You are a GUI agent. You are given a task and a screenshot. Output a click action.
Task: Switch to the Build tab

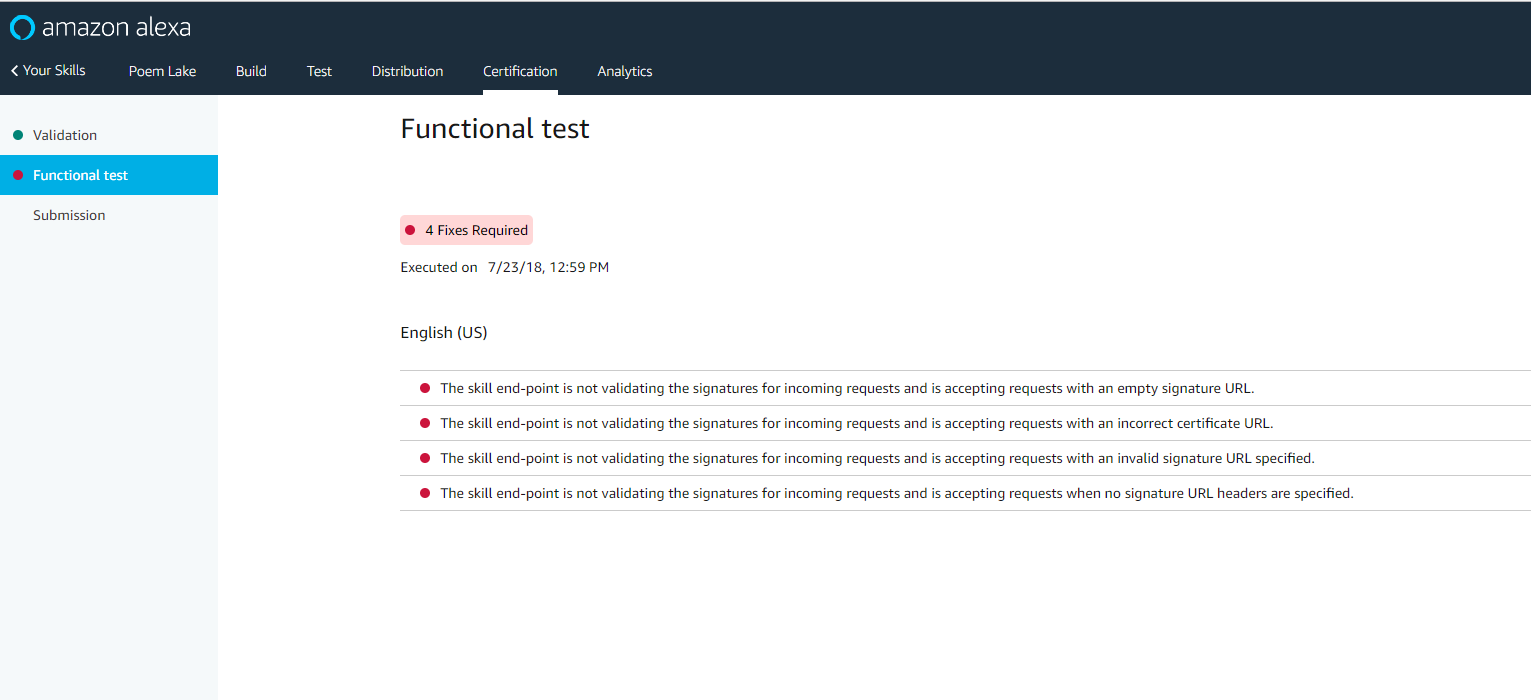click(251, 71)
